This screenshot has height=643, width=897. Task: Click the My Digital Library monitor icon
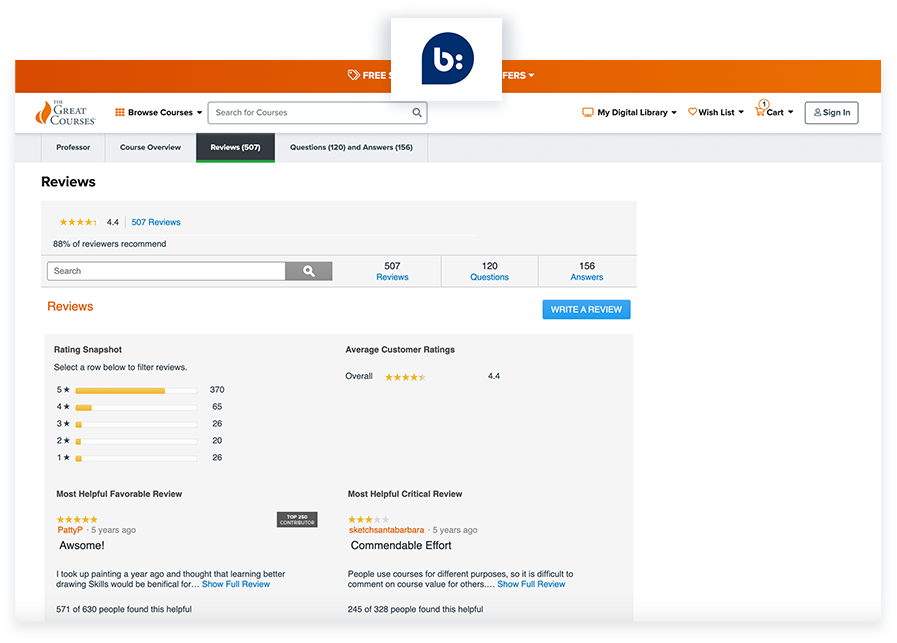pos(588,113)
